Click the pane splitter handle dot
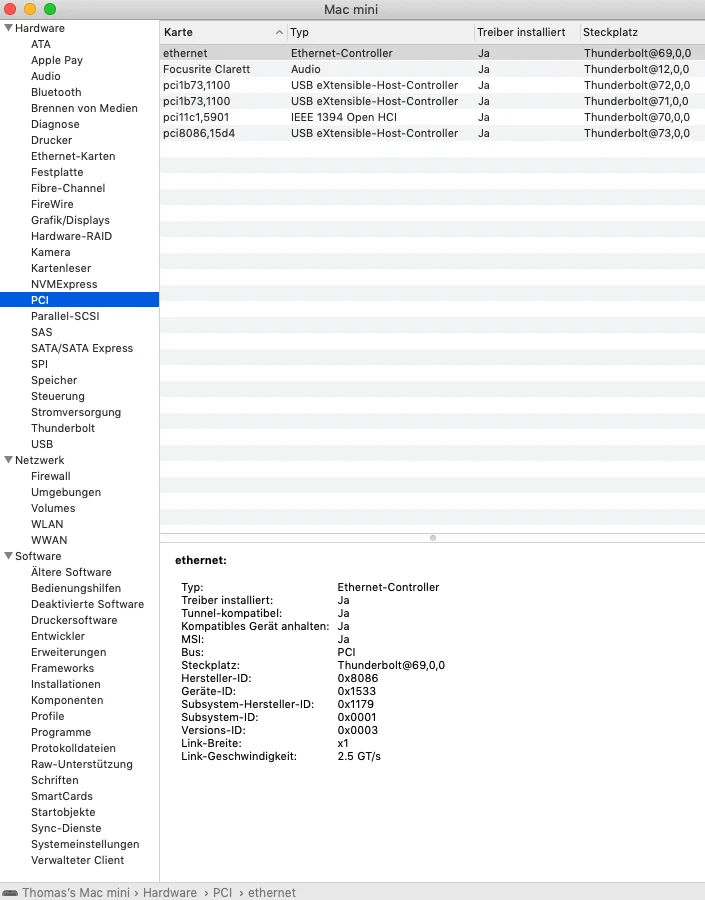 [x=433, y=538]
